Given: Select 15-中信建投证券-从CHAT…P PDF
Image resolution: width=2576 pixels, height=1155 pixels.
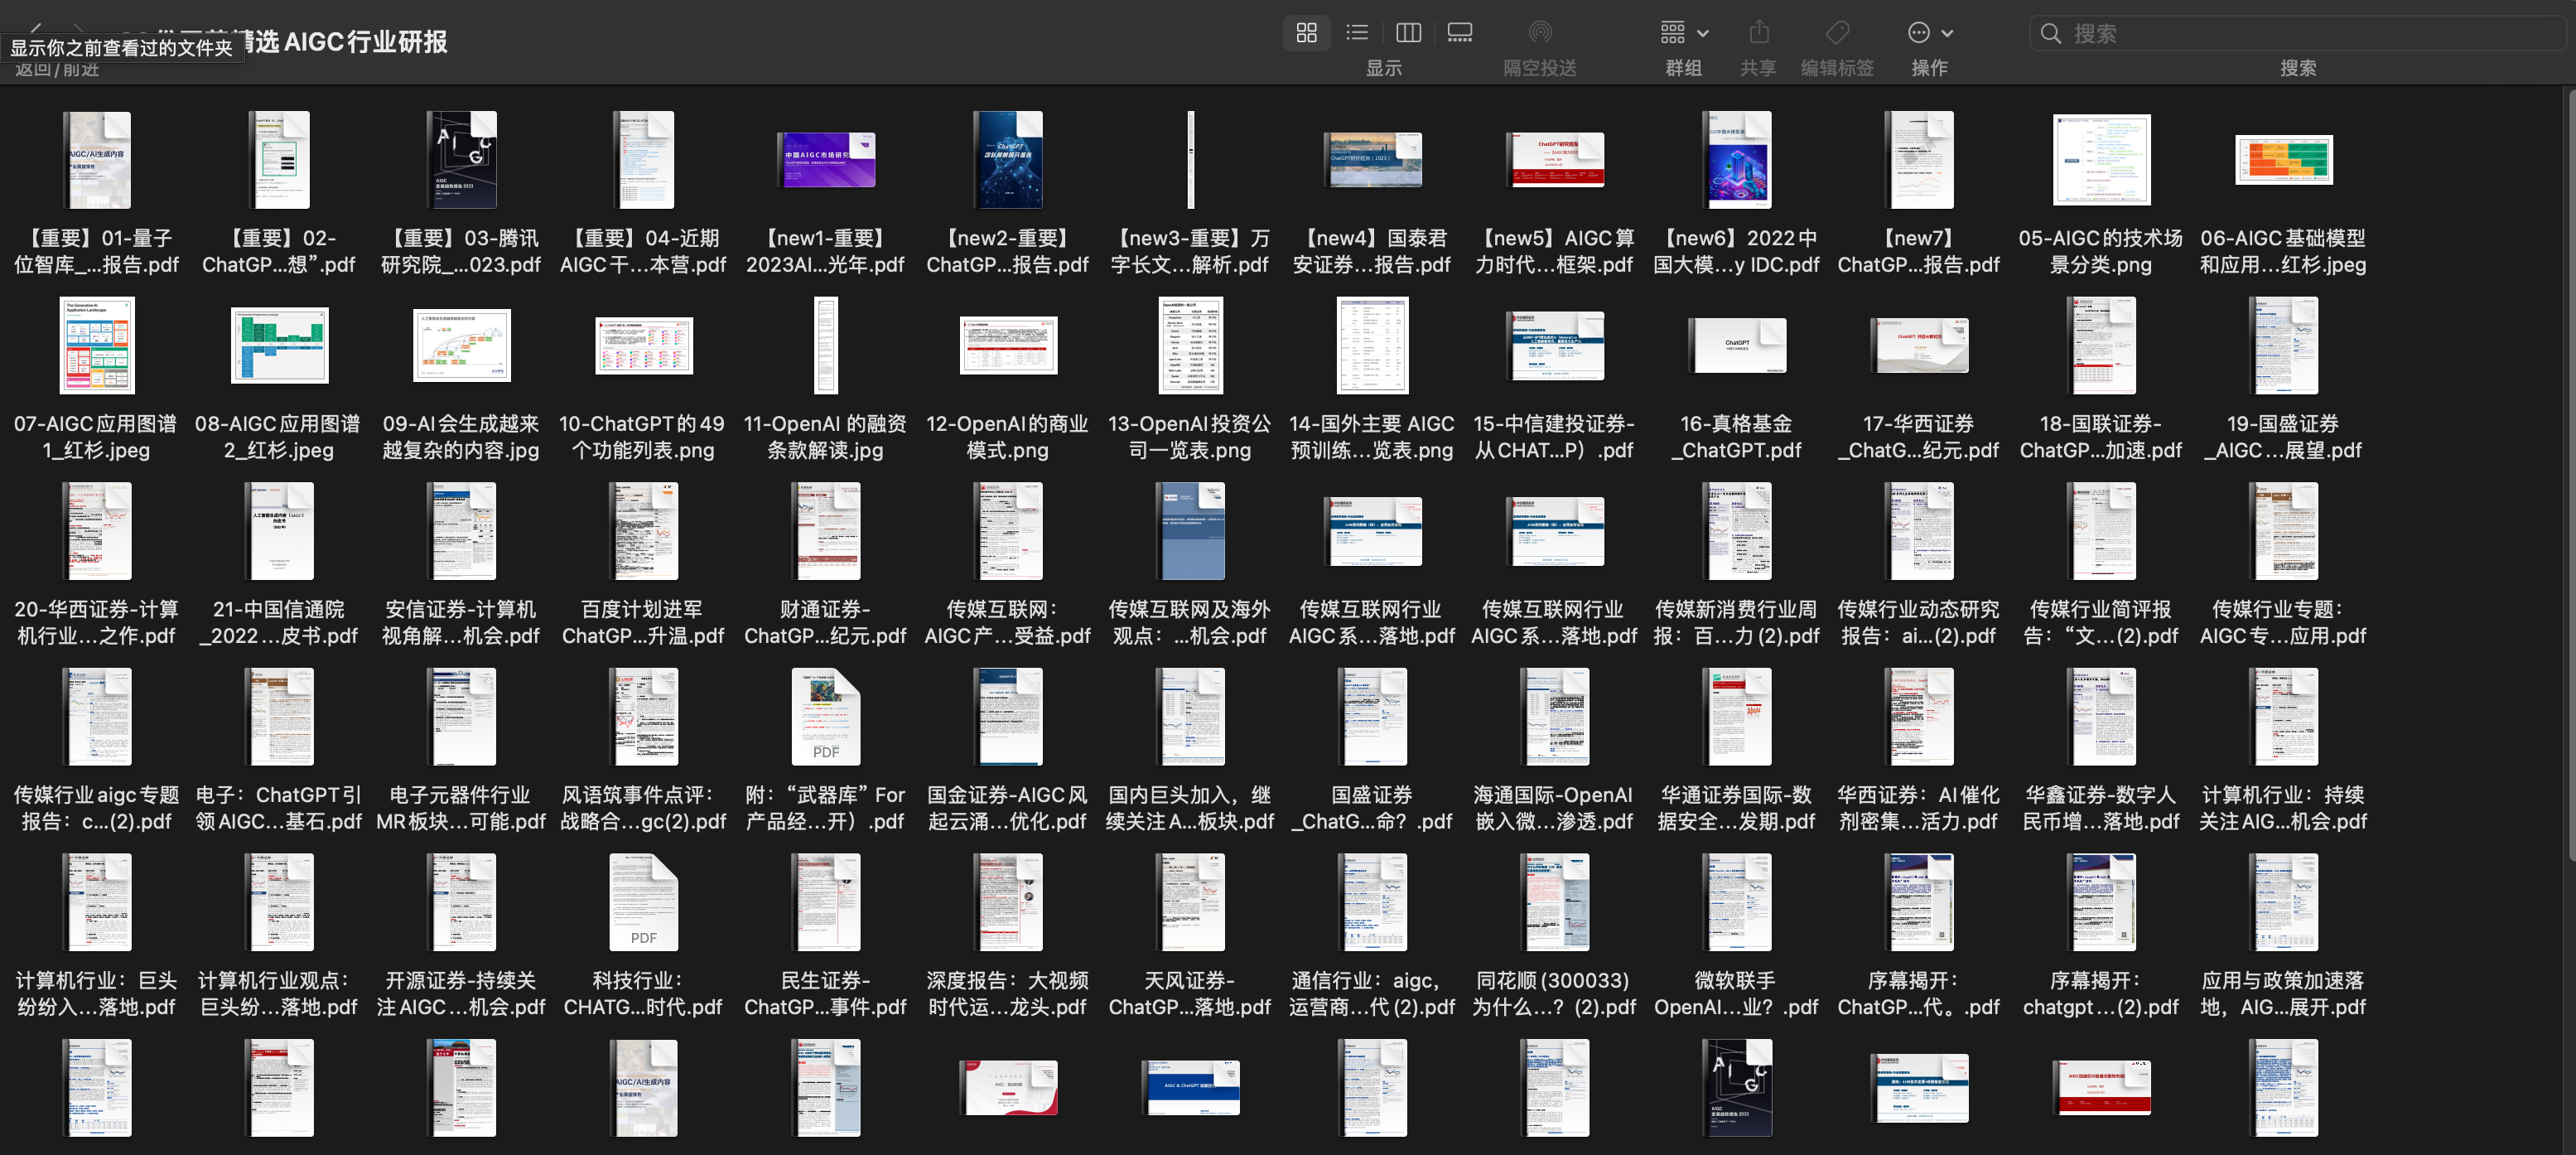Looking at the screenshot, I should coord(1554,345).
